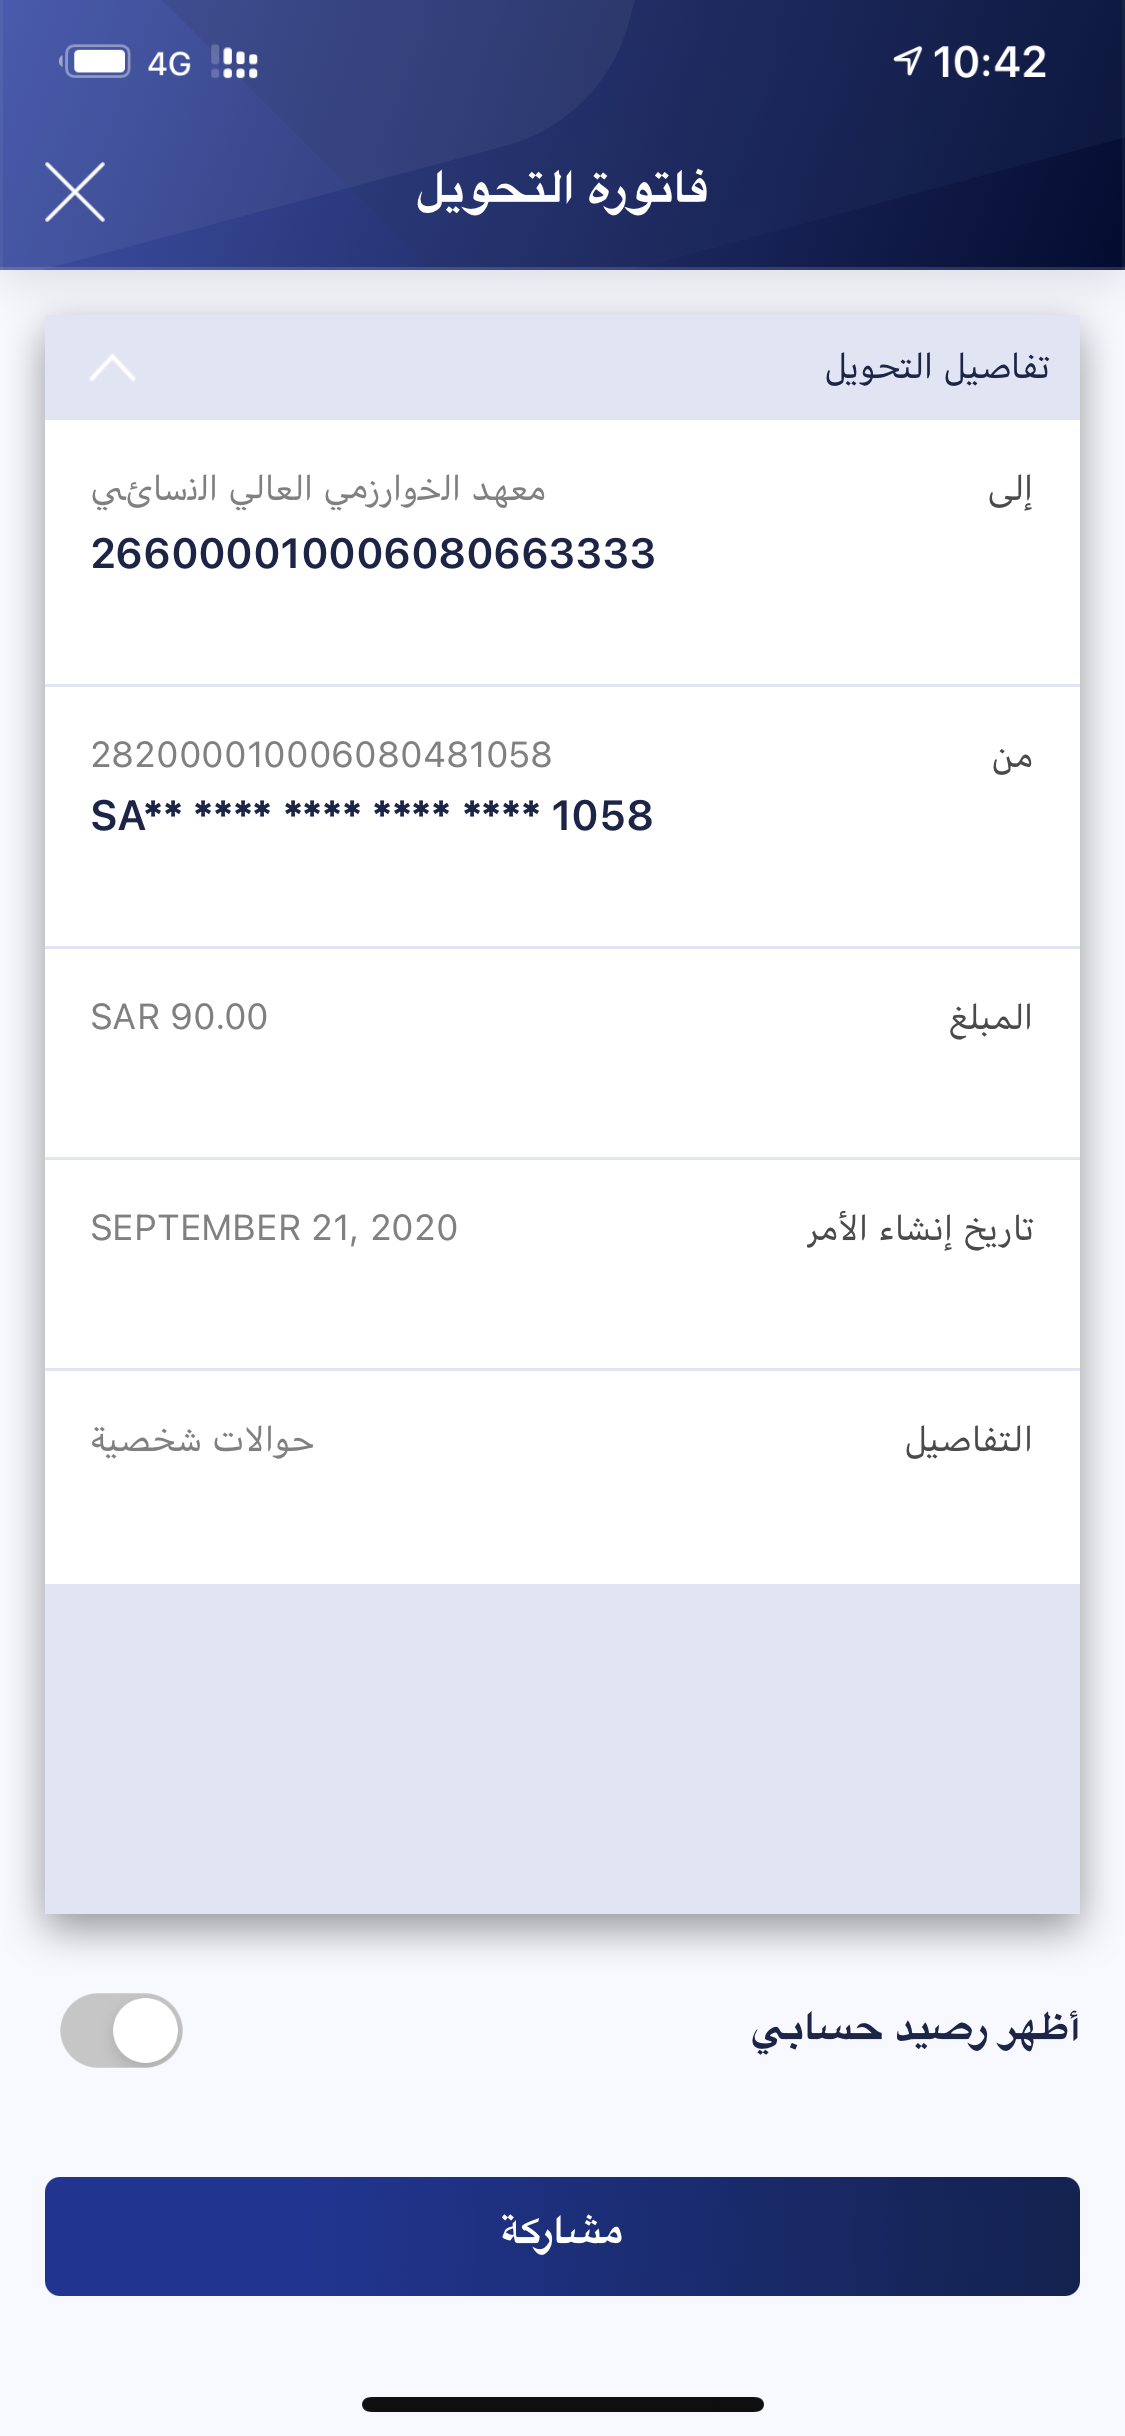1125x2436 pixels.
Task: Tap the show account balance label
Action: [x=915, y=2030]
